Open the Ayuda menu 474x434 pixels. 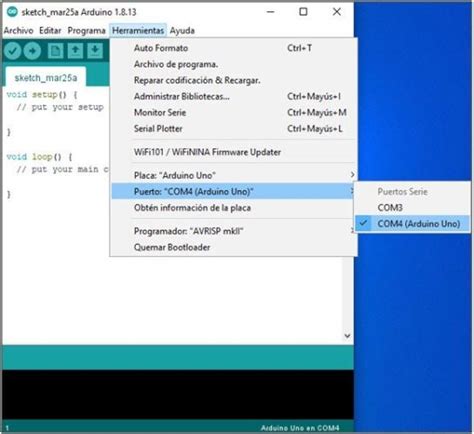[x=182, y=31]
